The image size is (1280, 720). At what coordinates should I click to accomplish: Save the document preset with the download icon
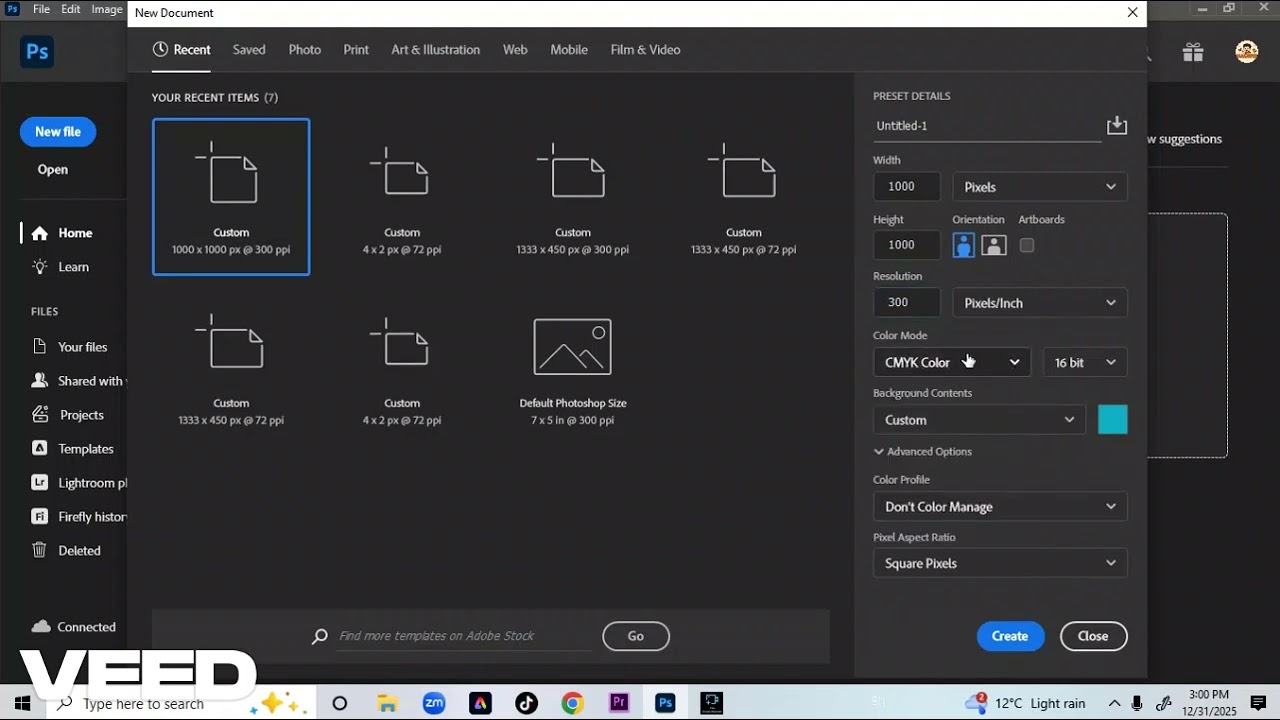click(x=1117, y=125)
